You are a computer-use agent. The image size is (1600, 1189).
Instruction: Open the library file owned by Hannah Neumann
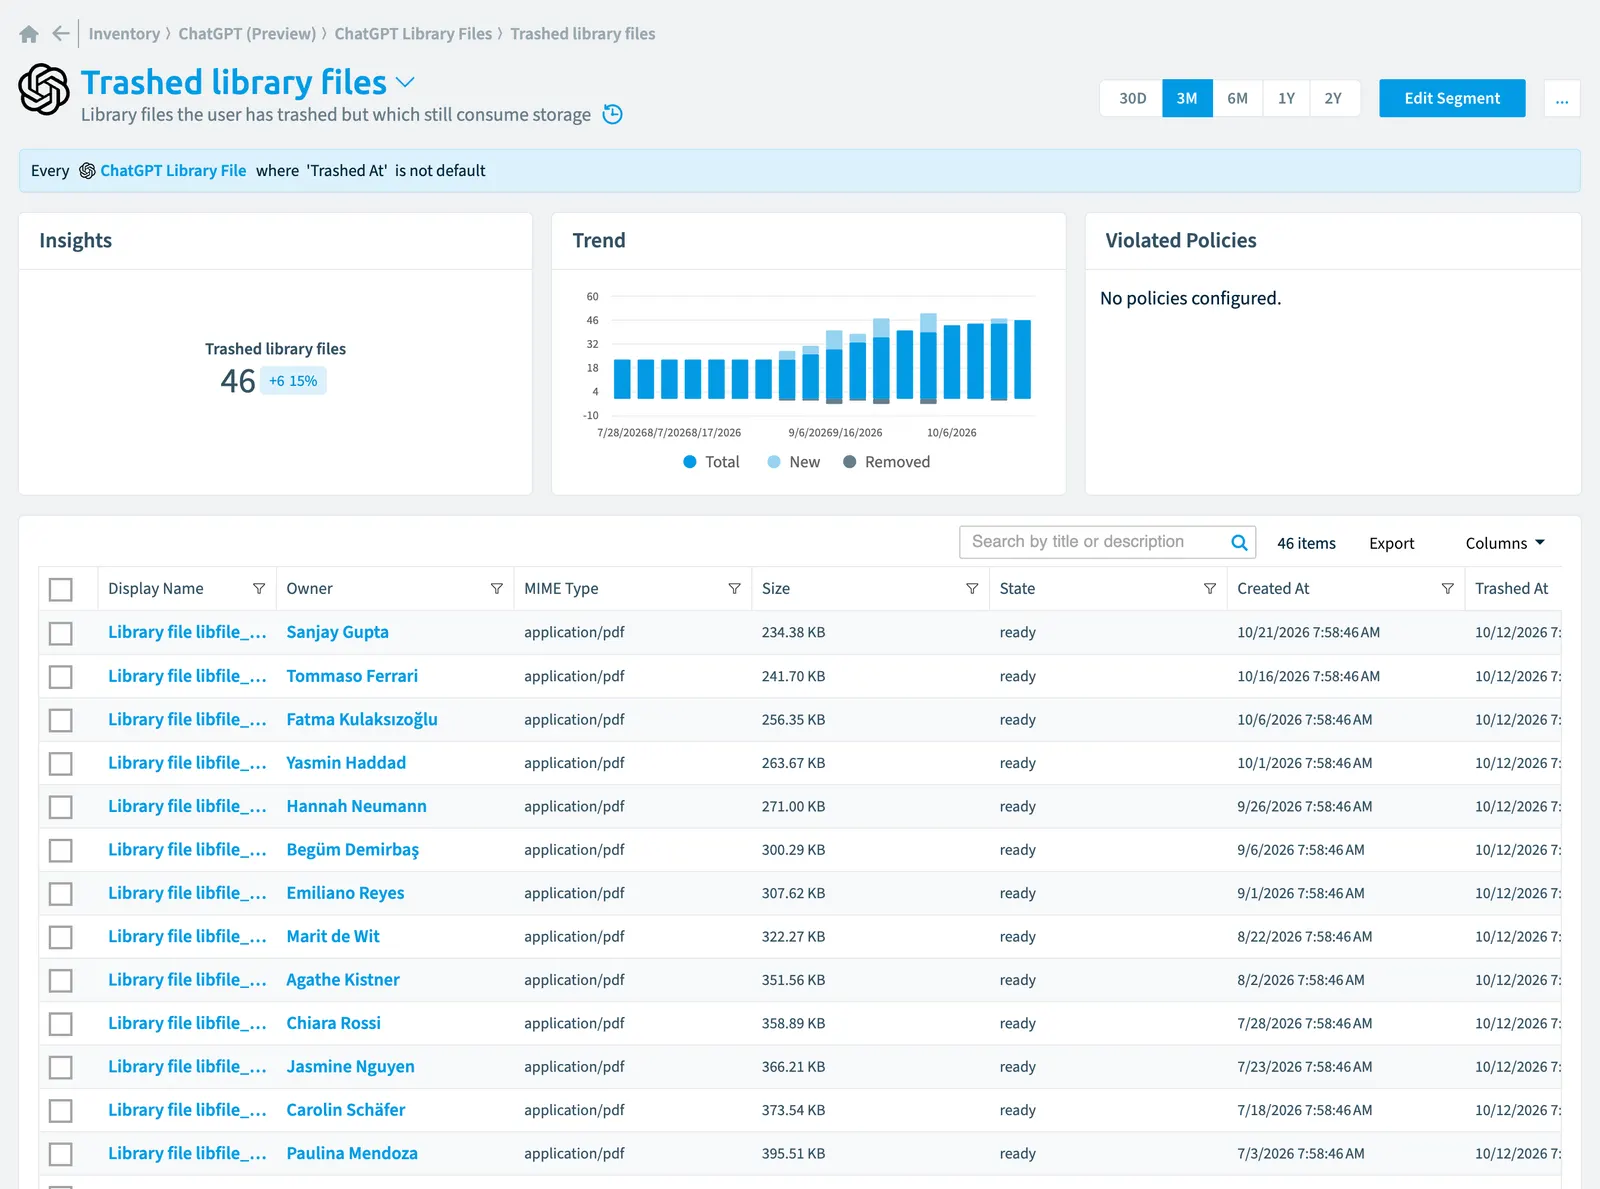point(187,807)
